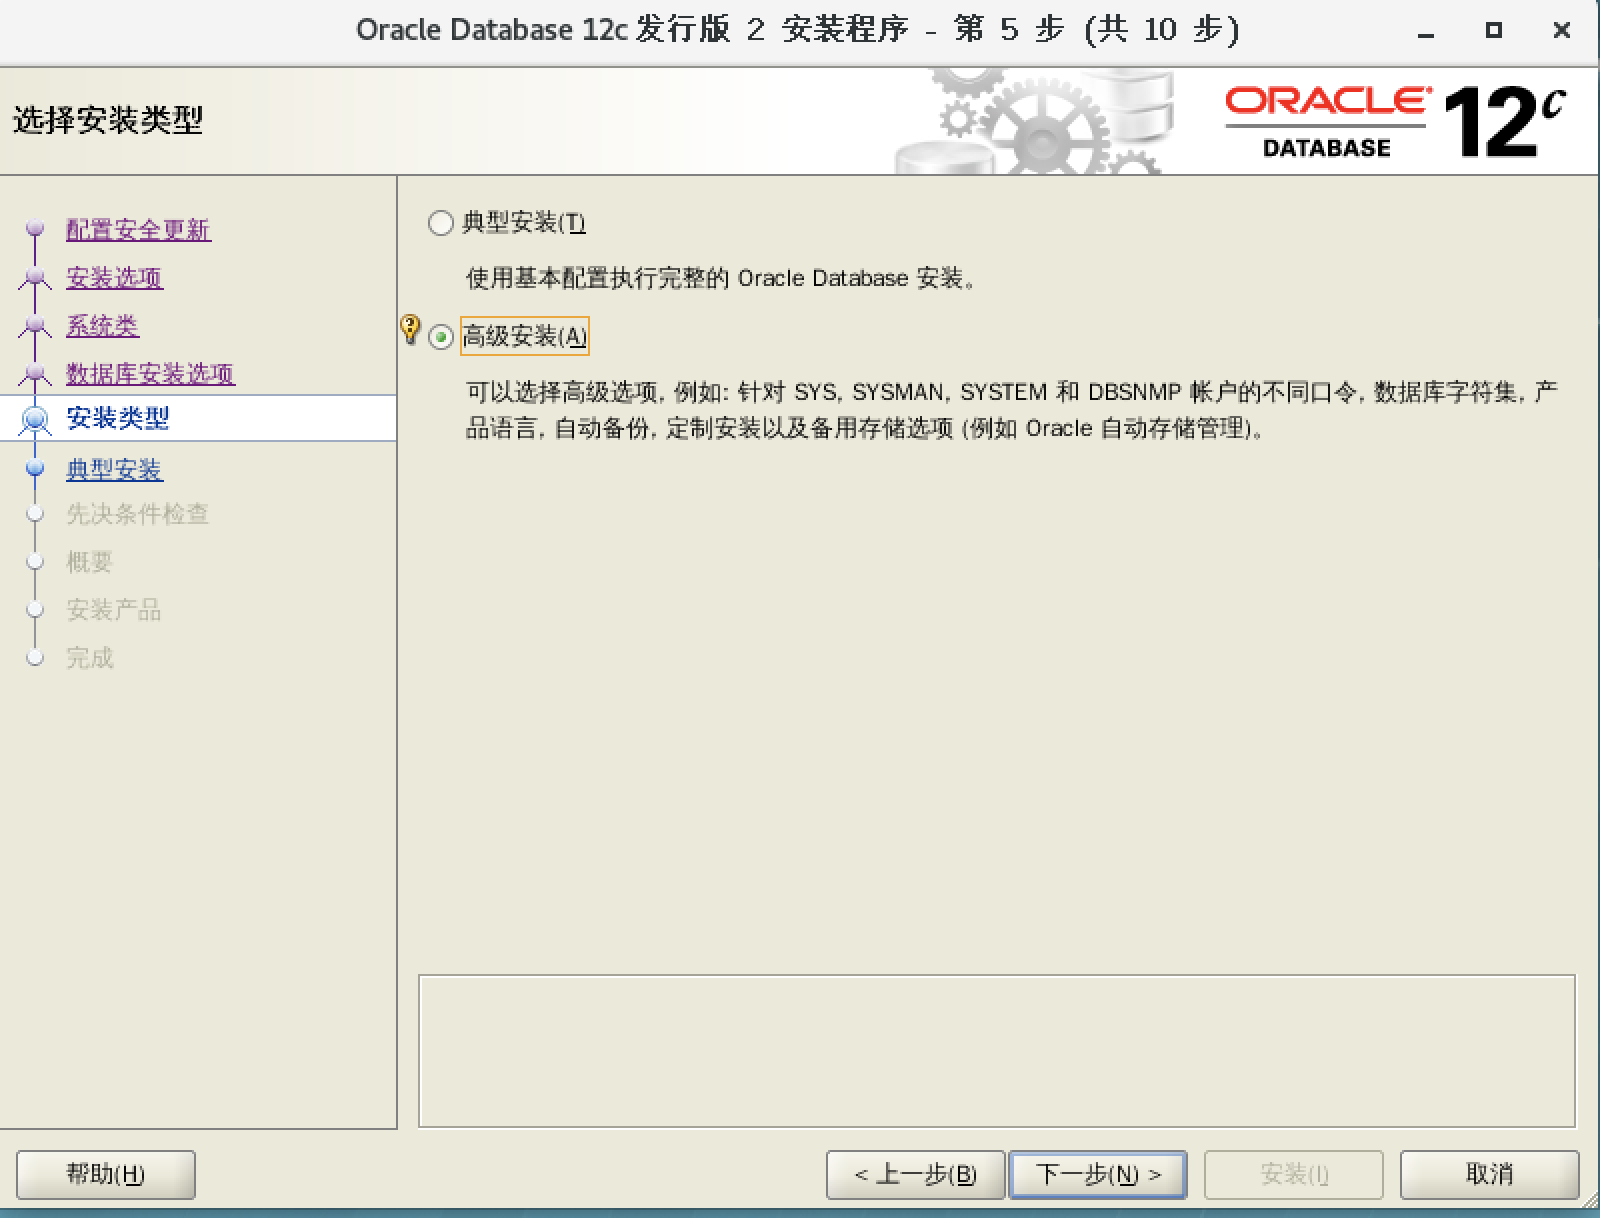Proceed with 下一步(N) button

coord(1098,1174)
